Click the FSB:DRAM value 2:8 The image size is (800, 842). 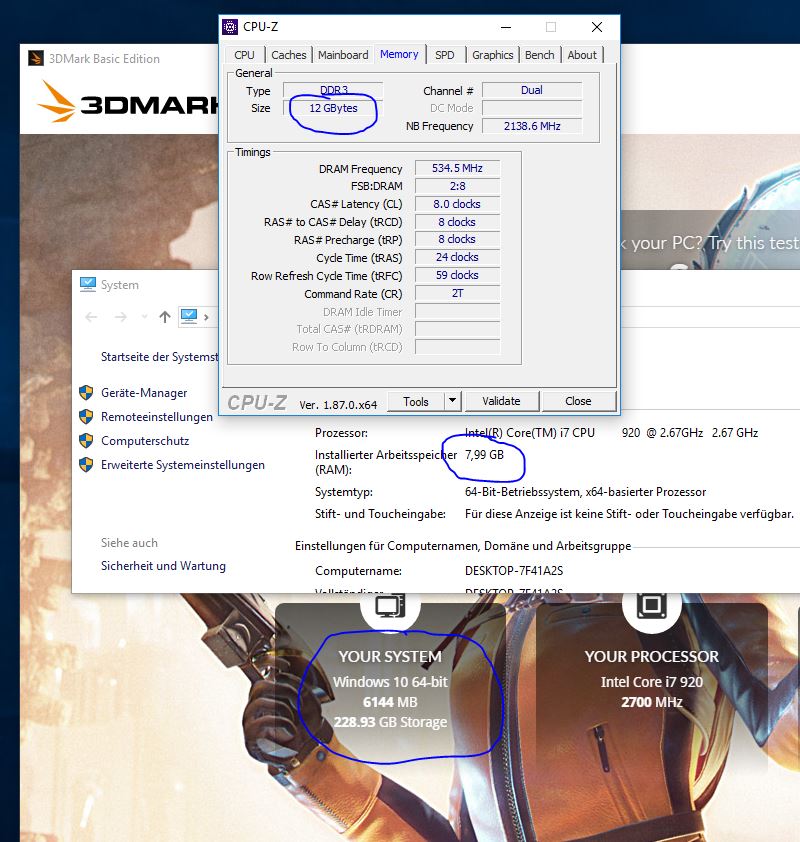click(x=457, y=186)
